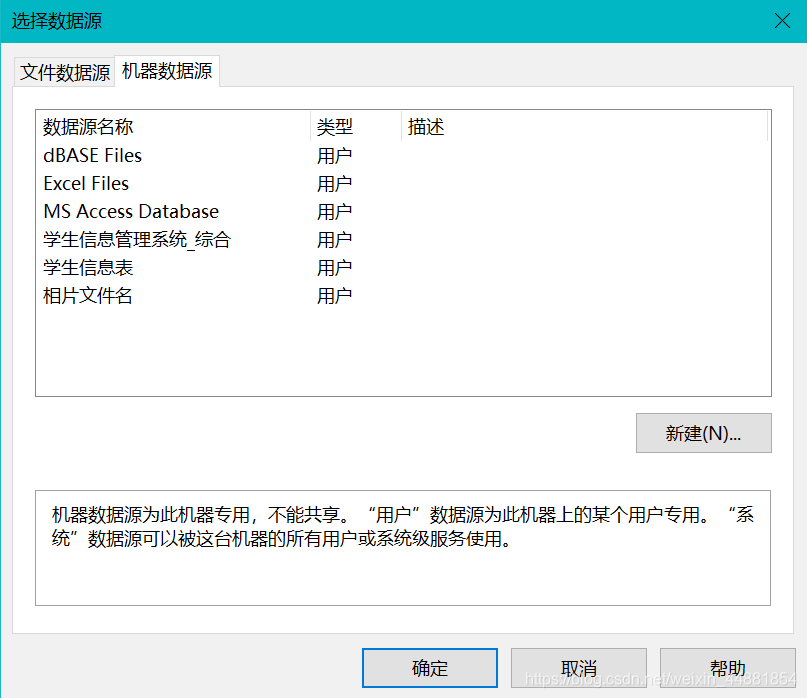Viewport: 807px width, 698px height.
Task: Switch to the 文件数据源 tab
Action: coord(63,71)
